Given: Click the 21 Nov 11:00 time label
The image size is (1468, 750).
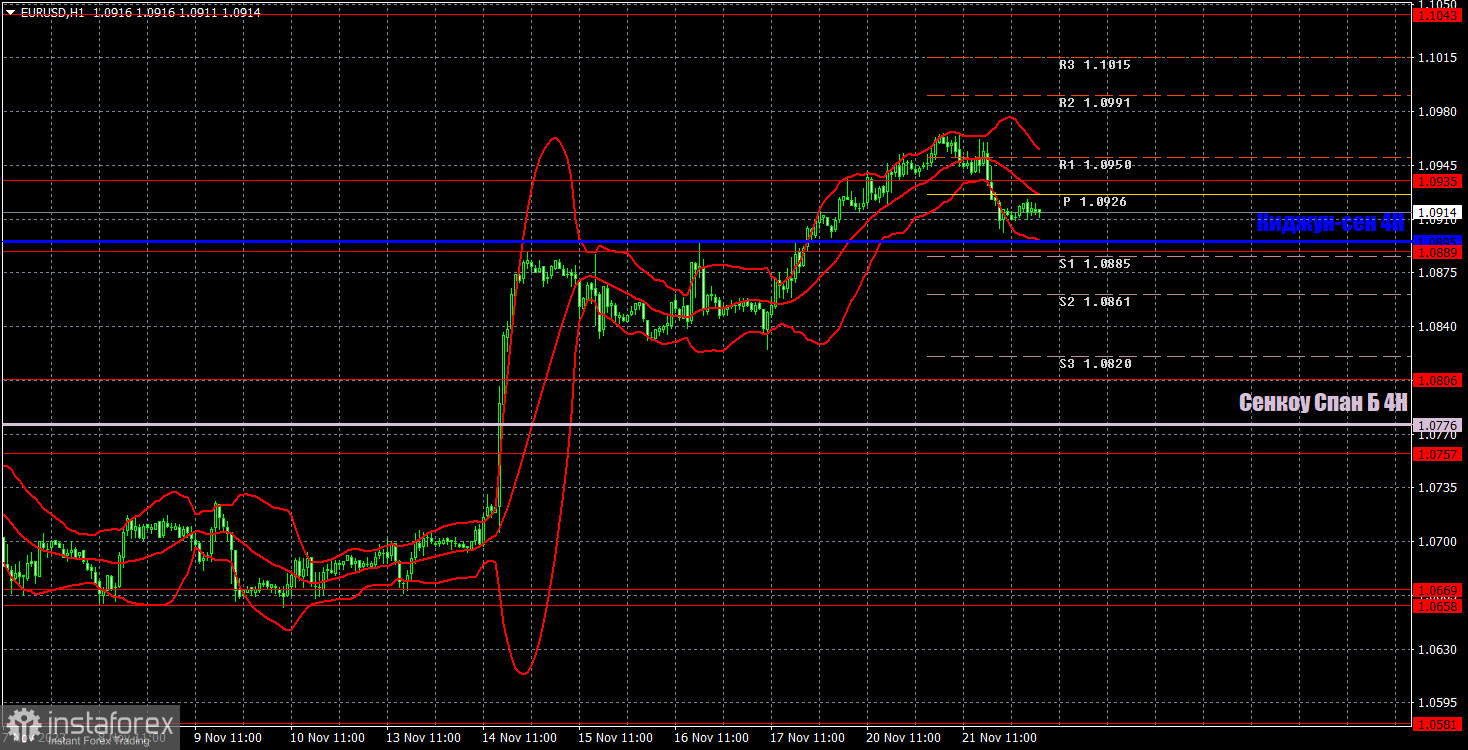Looking at the screenshot, I should pyautogui.click(x=1000, y=738).
